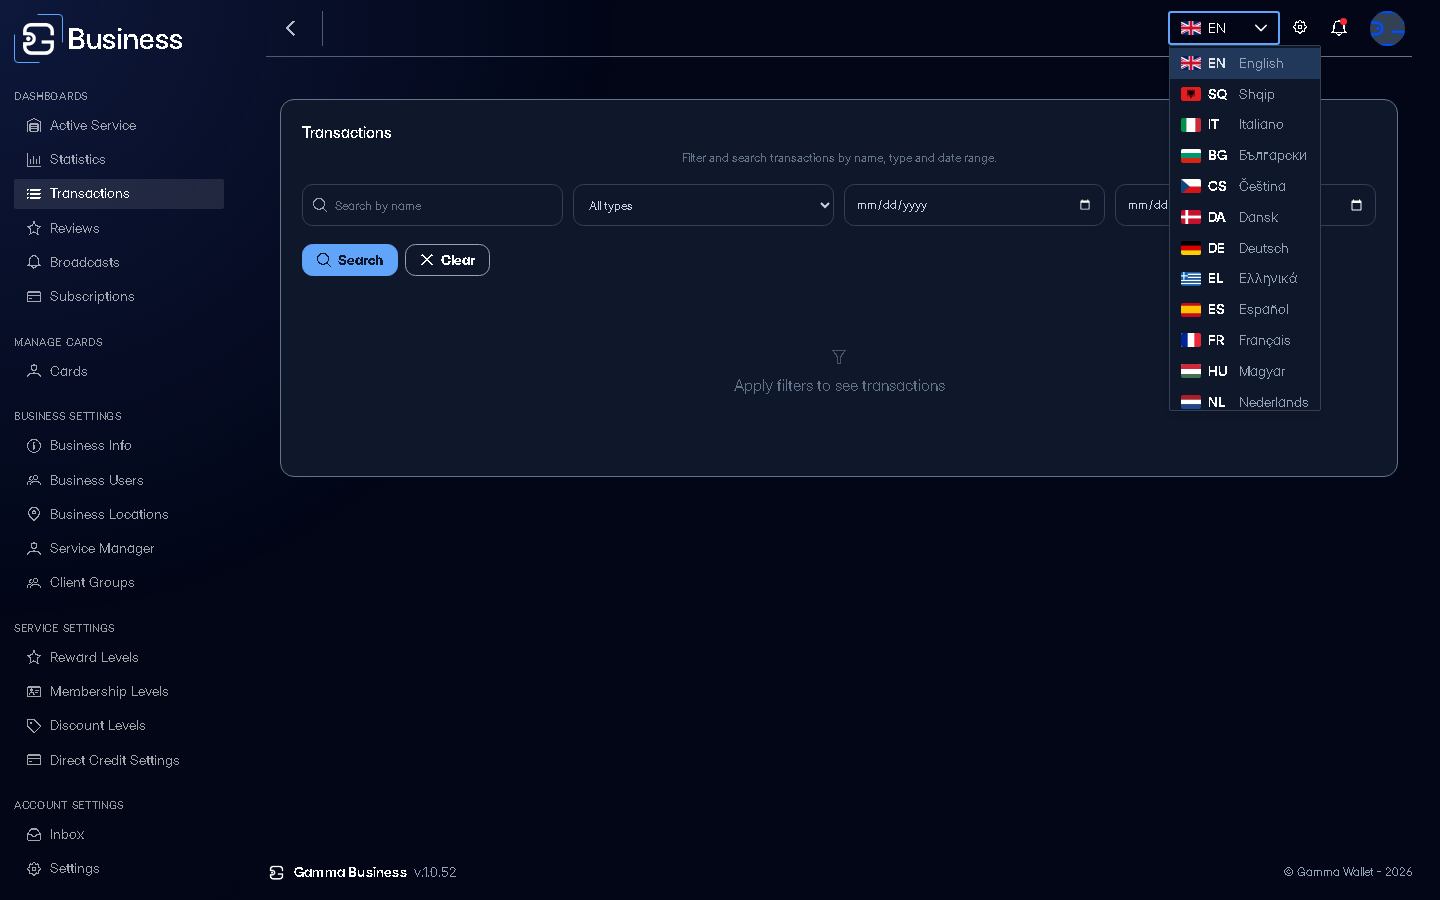Open the user profile avatar
1440x900 pixels.
1387,28
